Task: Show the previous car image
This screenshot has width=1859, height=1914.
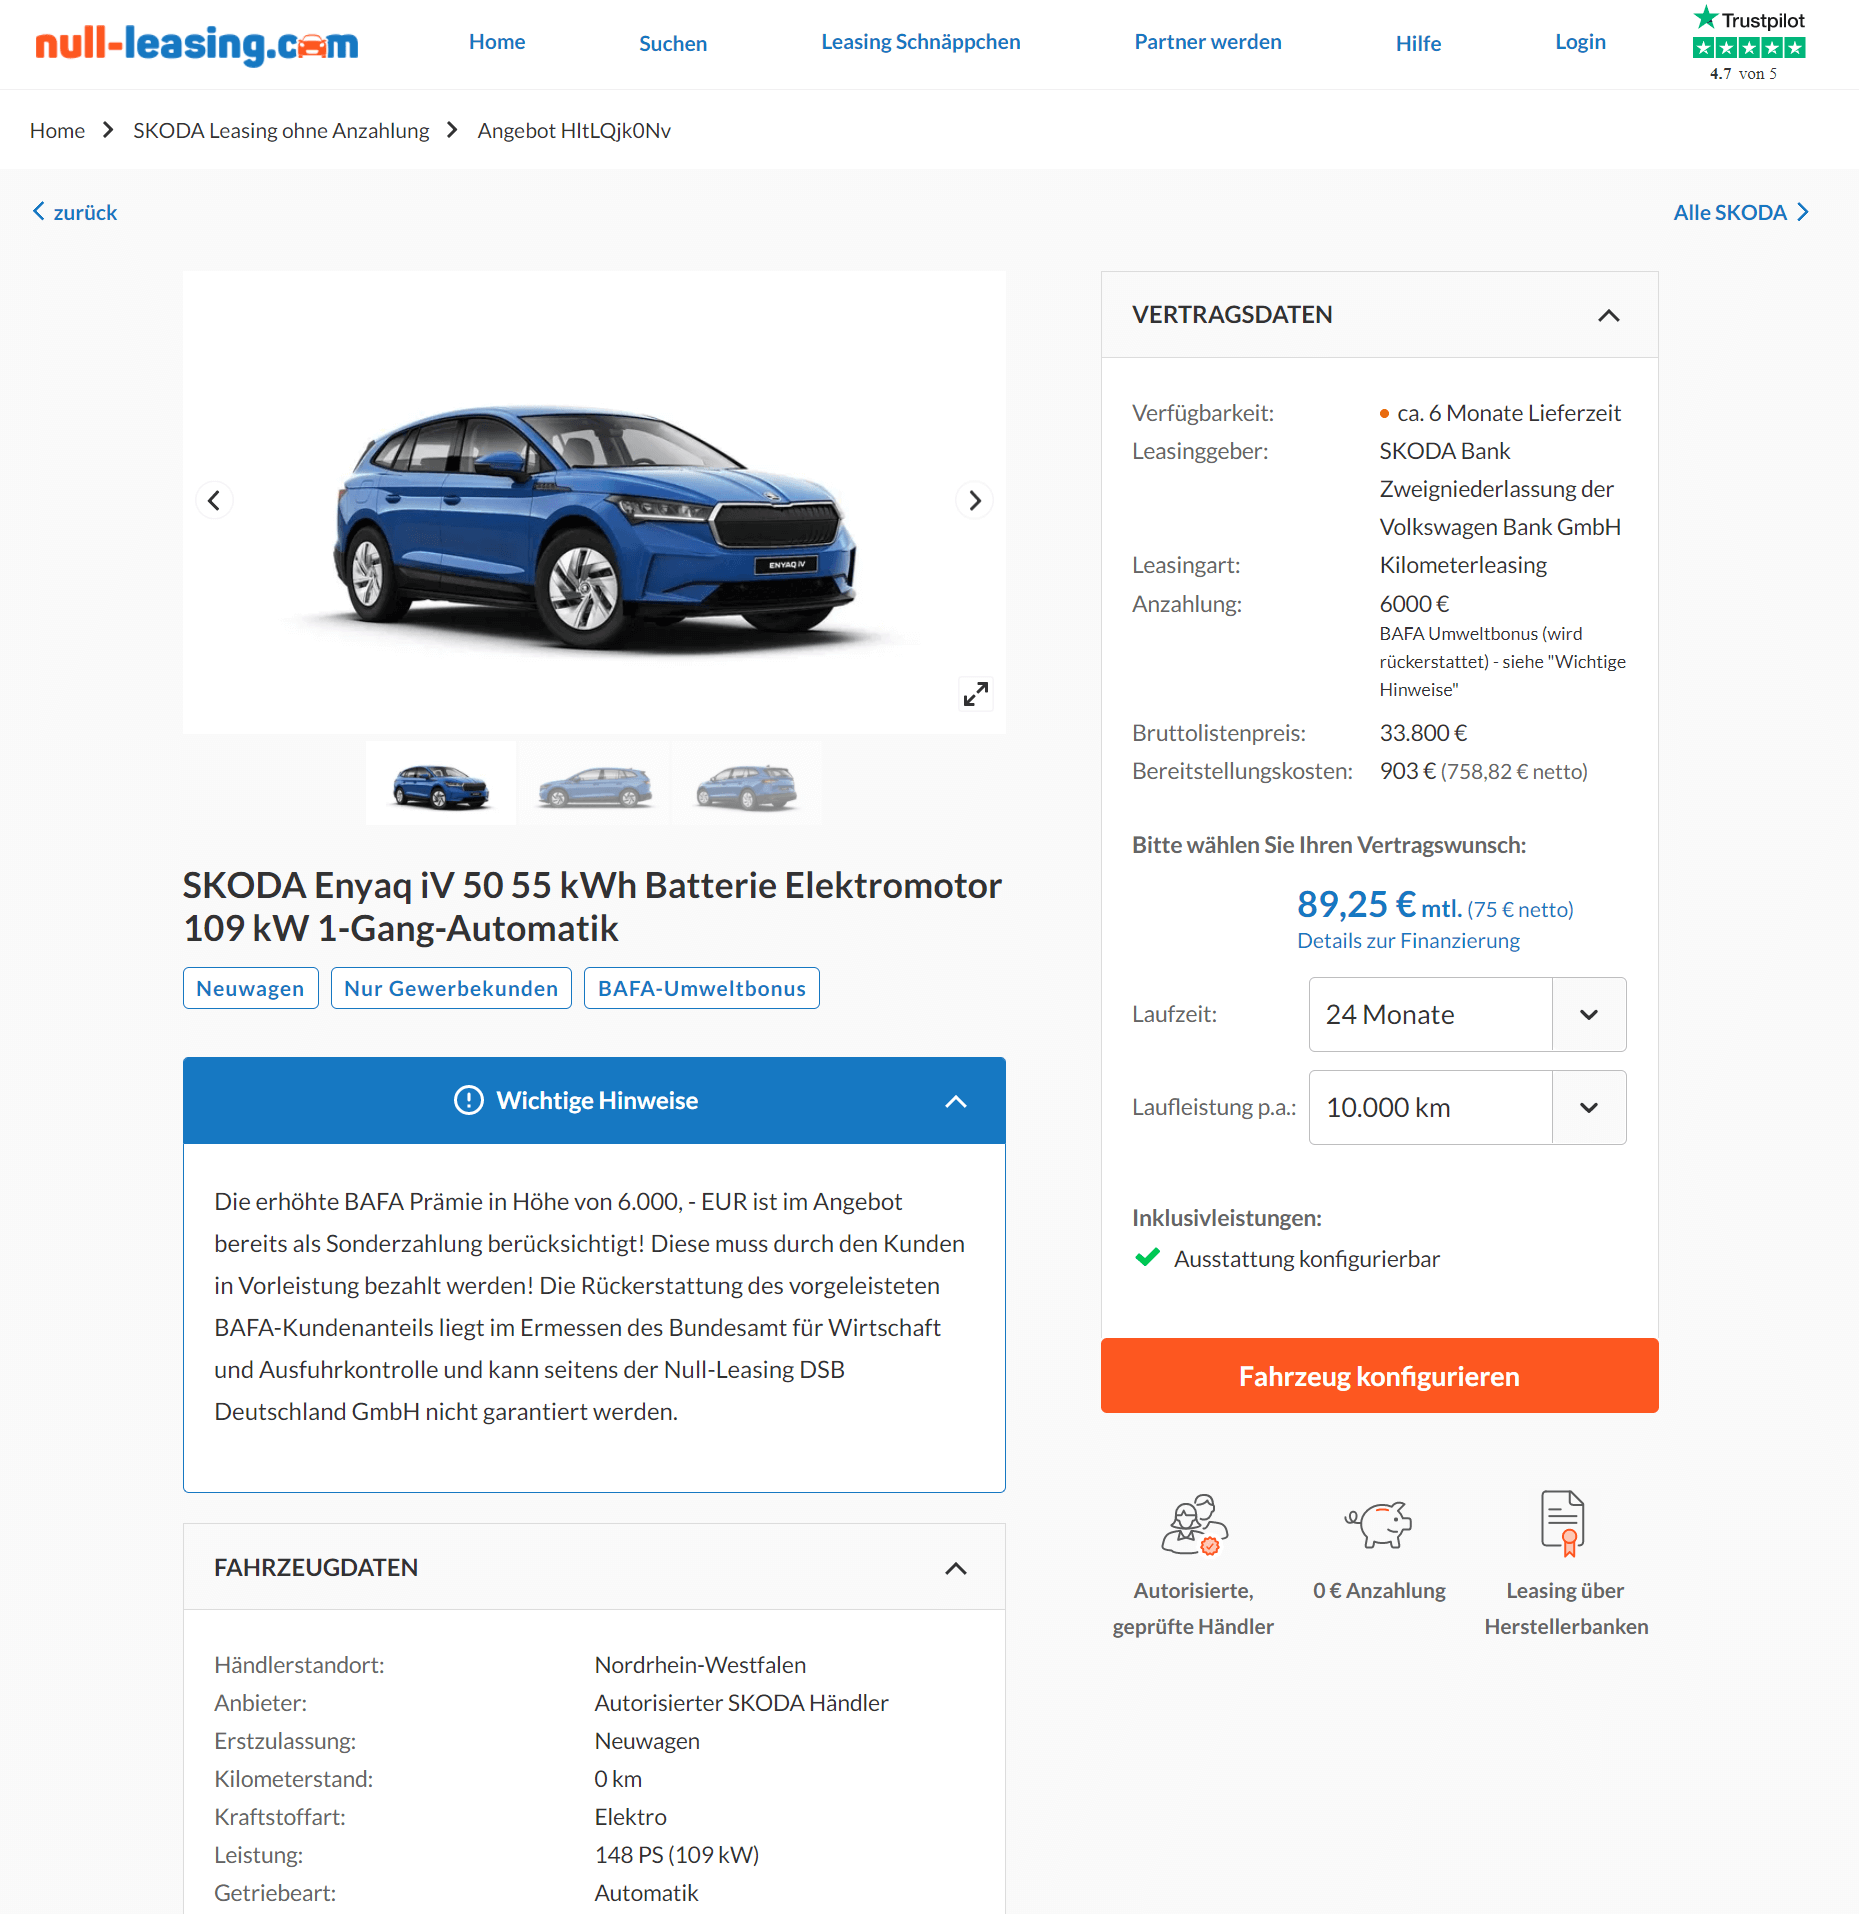Action: 214,500
